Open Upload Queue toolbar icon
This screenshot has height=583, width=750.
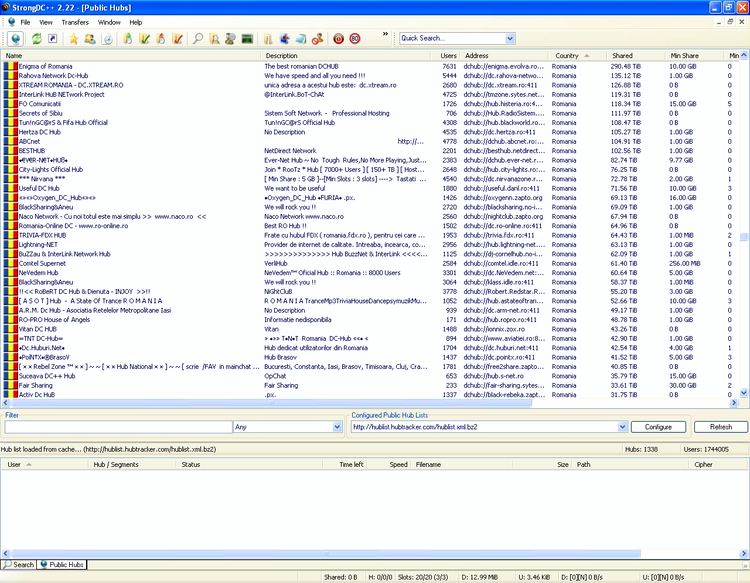(x=161, y=39)
